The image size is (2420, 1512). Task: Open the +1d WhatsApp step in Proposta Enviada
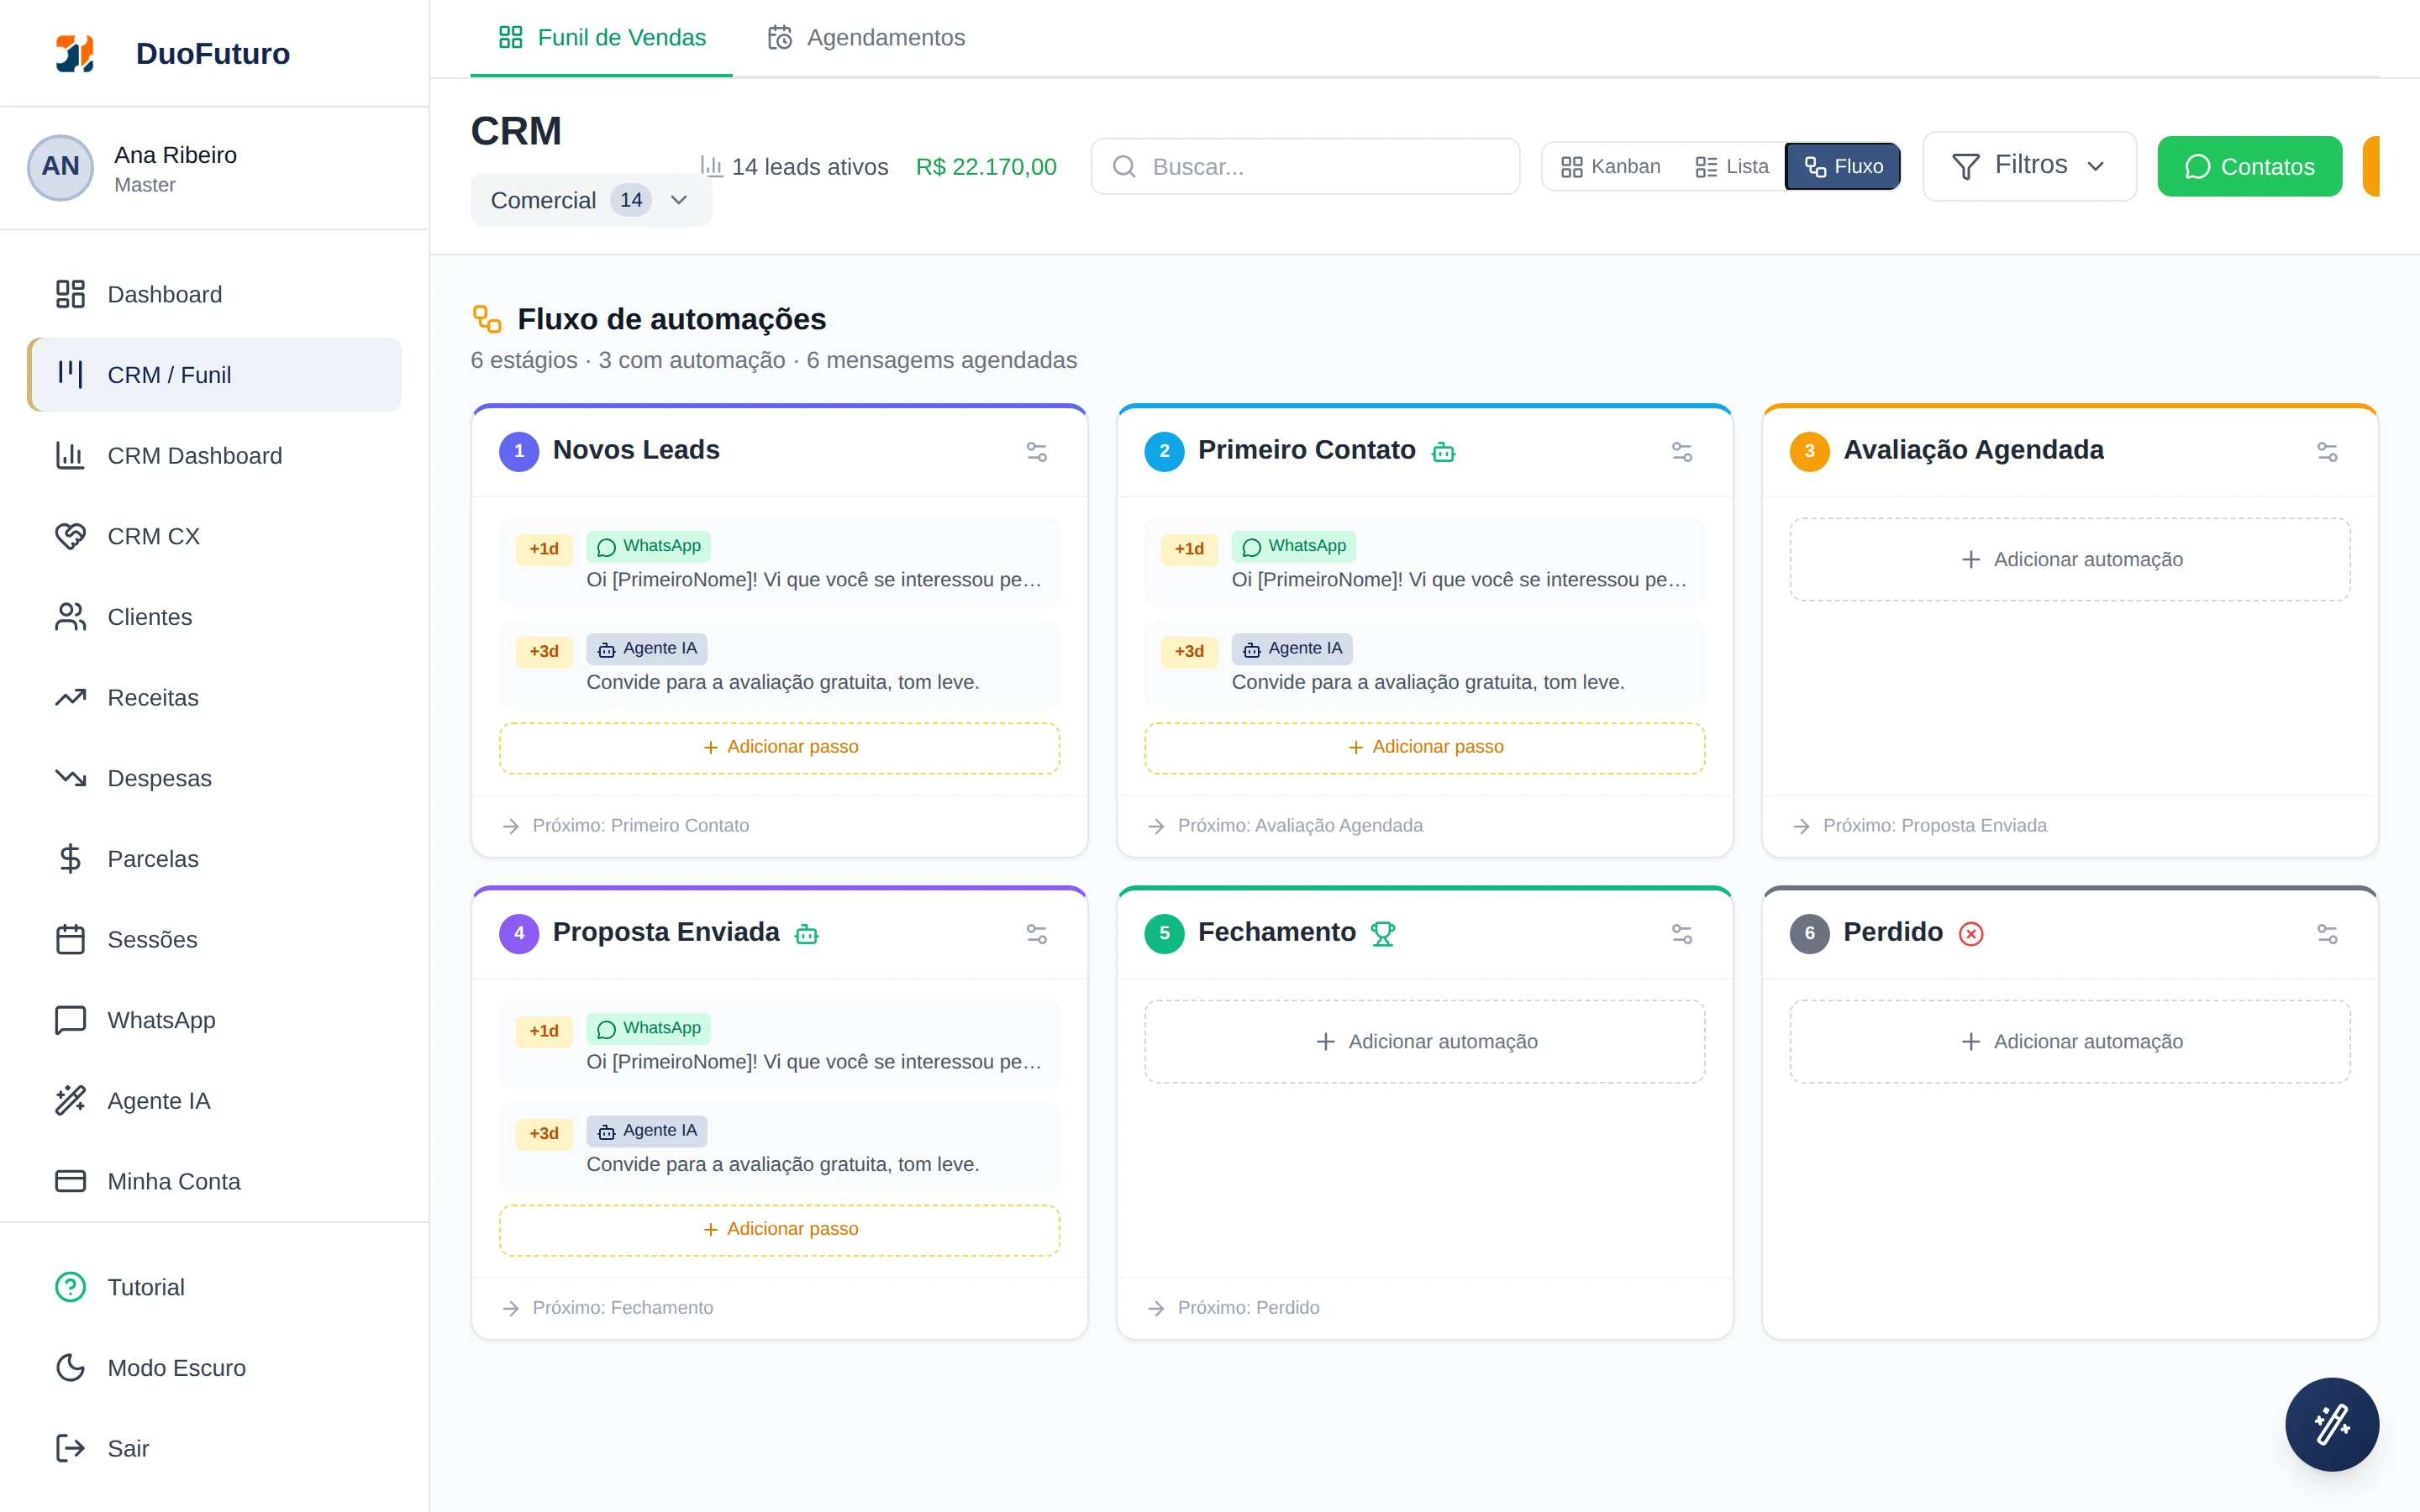click(x=779, y=1044)
